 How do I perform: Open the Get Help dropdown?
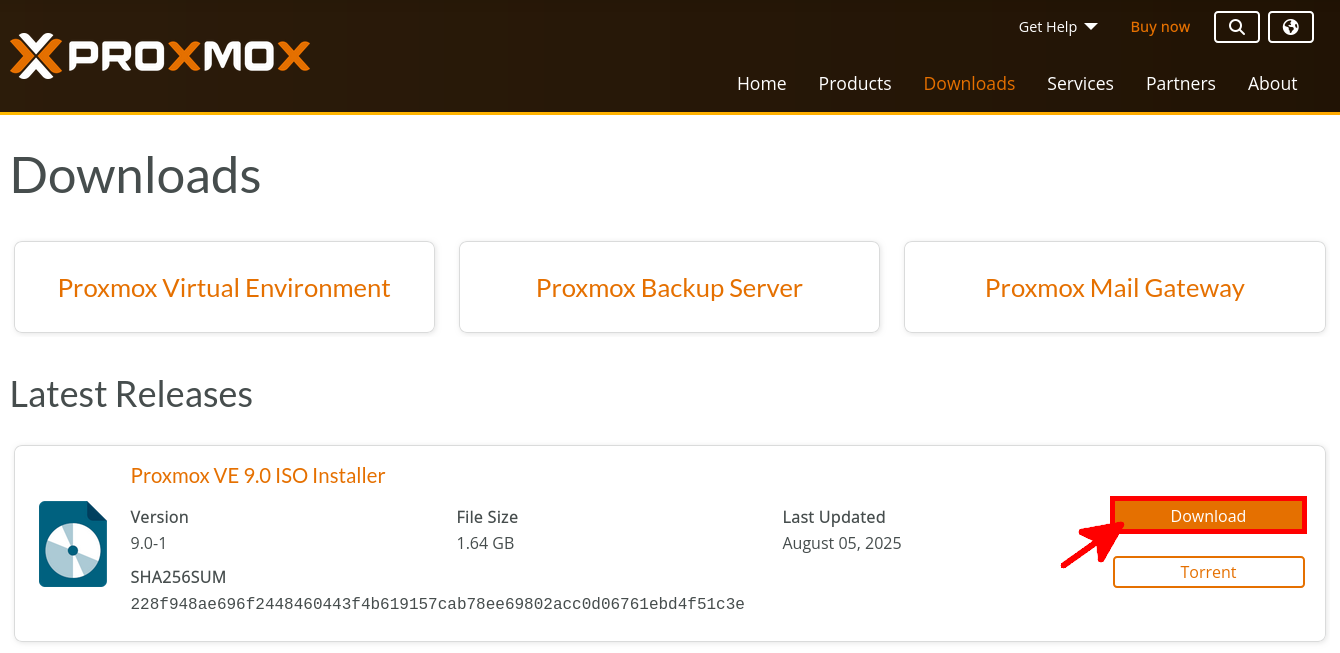(x=1048, y=27)
